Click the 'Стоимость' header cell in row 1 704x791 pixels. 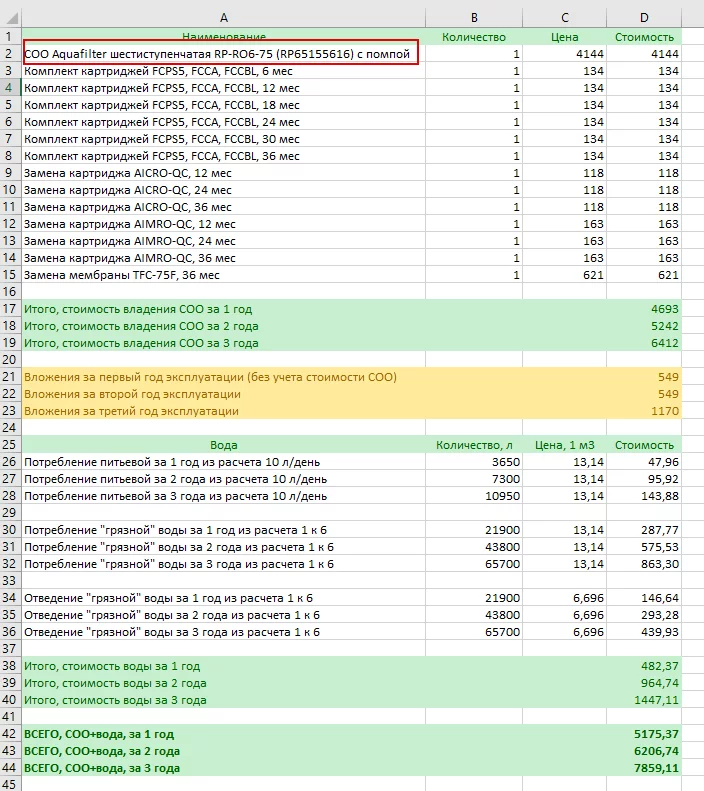644,37
